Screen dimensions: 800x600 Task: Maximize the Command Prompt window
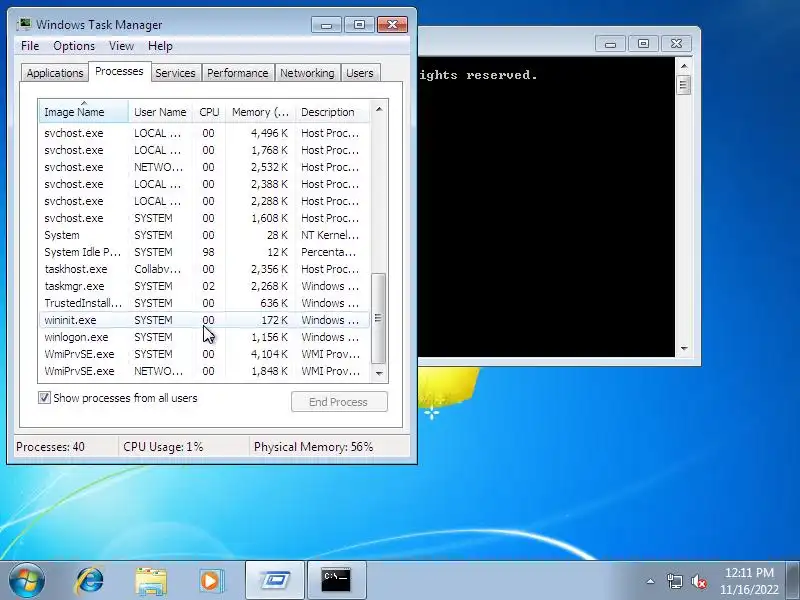point(643,44)
